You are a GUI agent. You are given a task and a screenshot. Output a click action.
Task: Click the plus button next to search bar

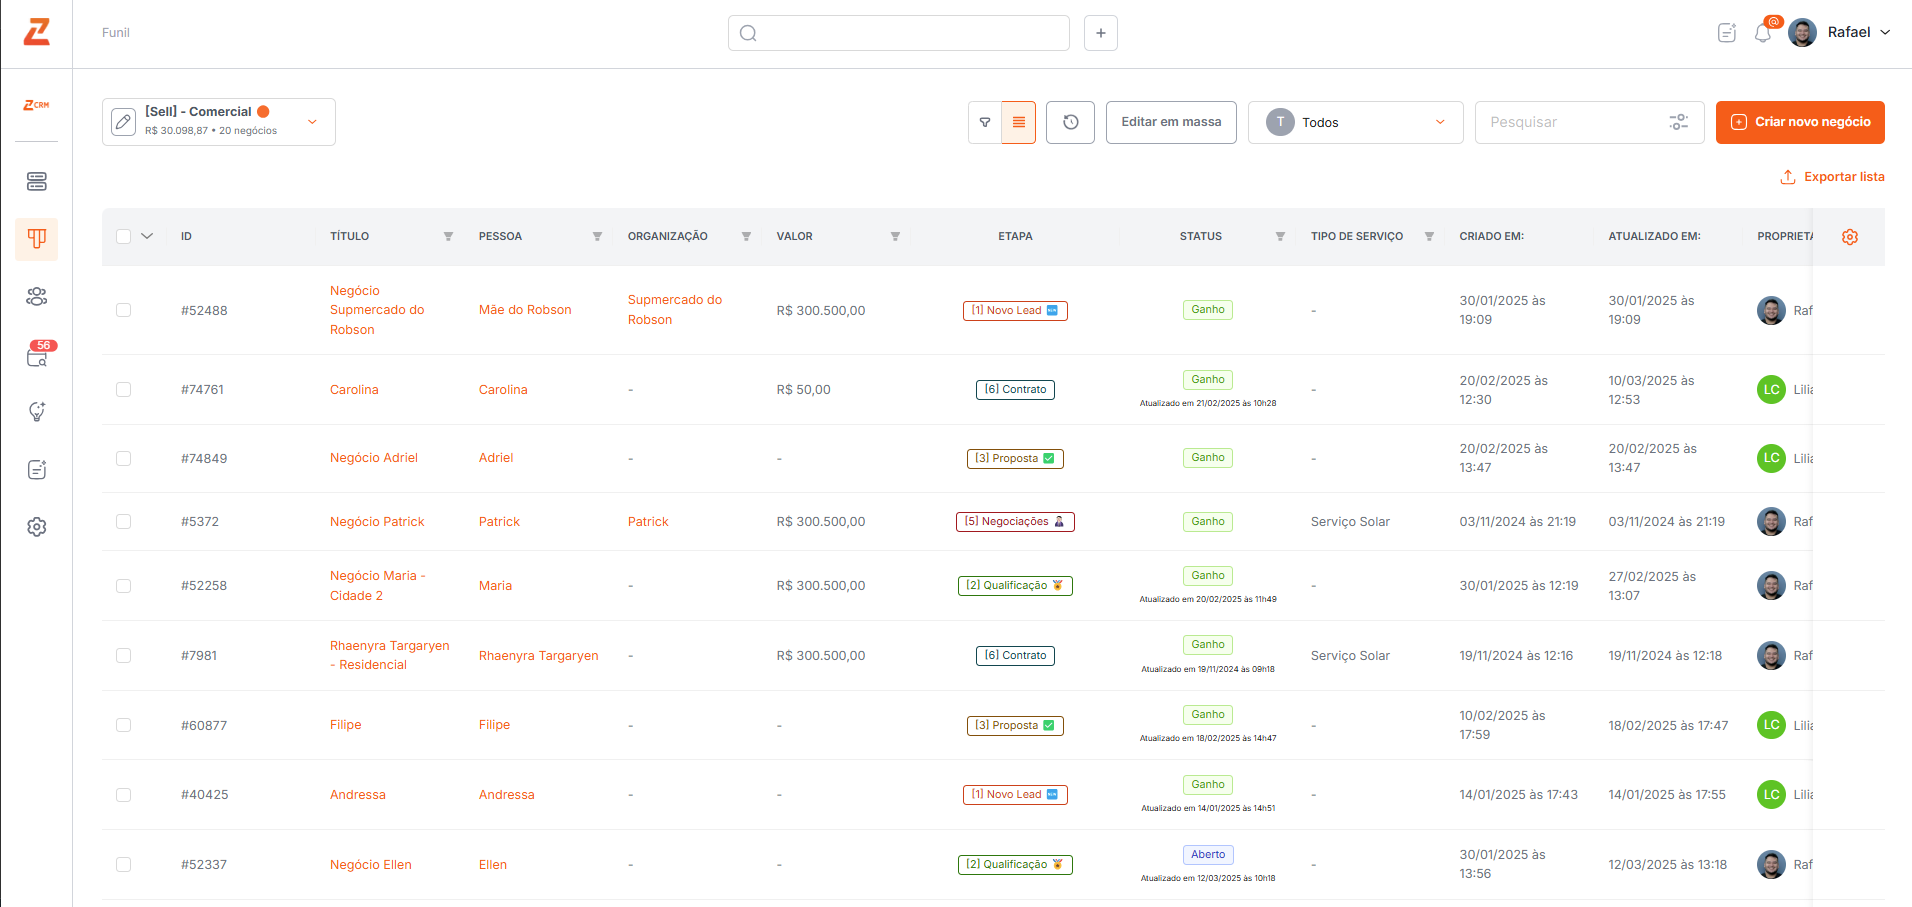tap(1101, 33)
